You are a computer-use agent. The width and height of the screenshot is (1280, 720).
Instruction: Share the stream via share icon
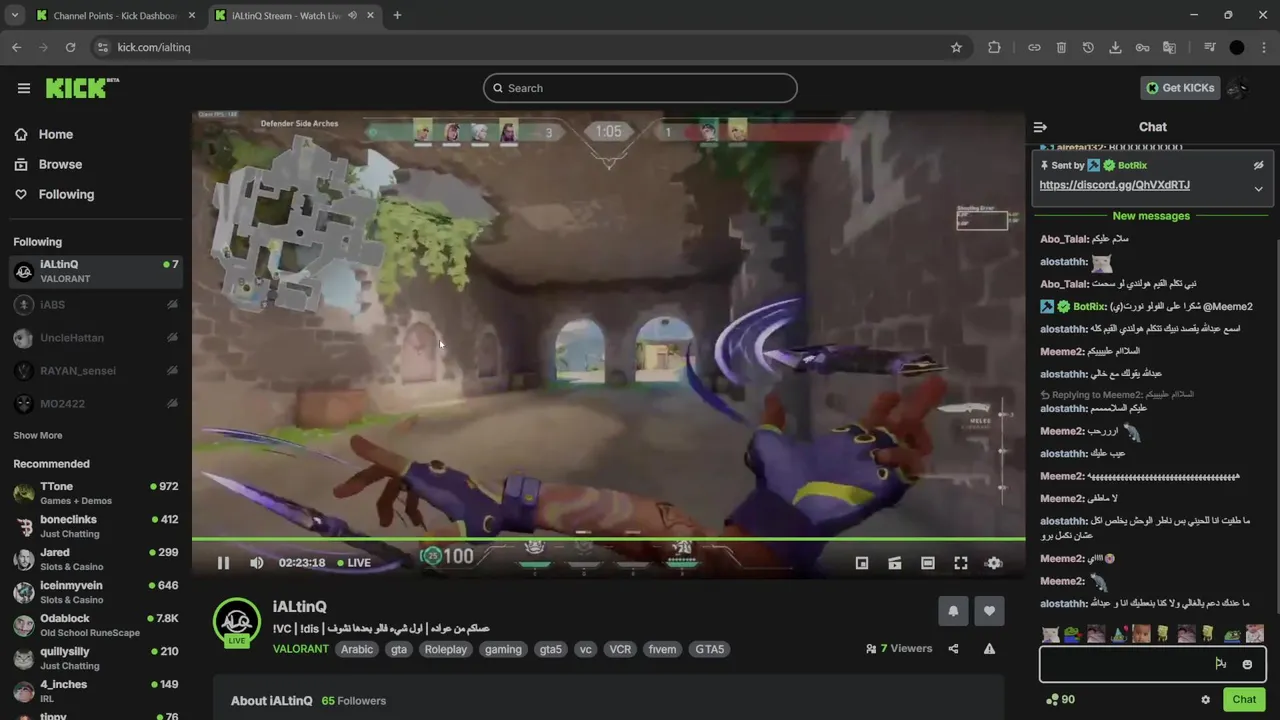point(953,649)
